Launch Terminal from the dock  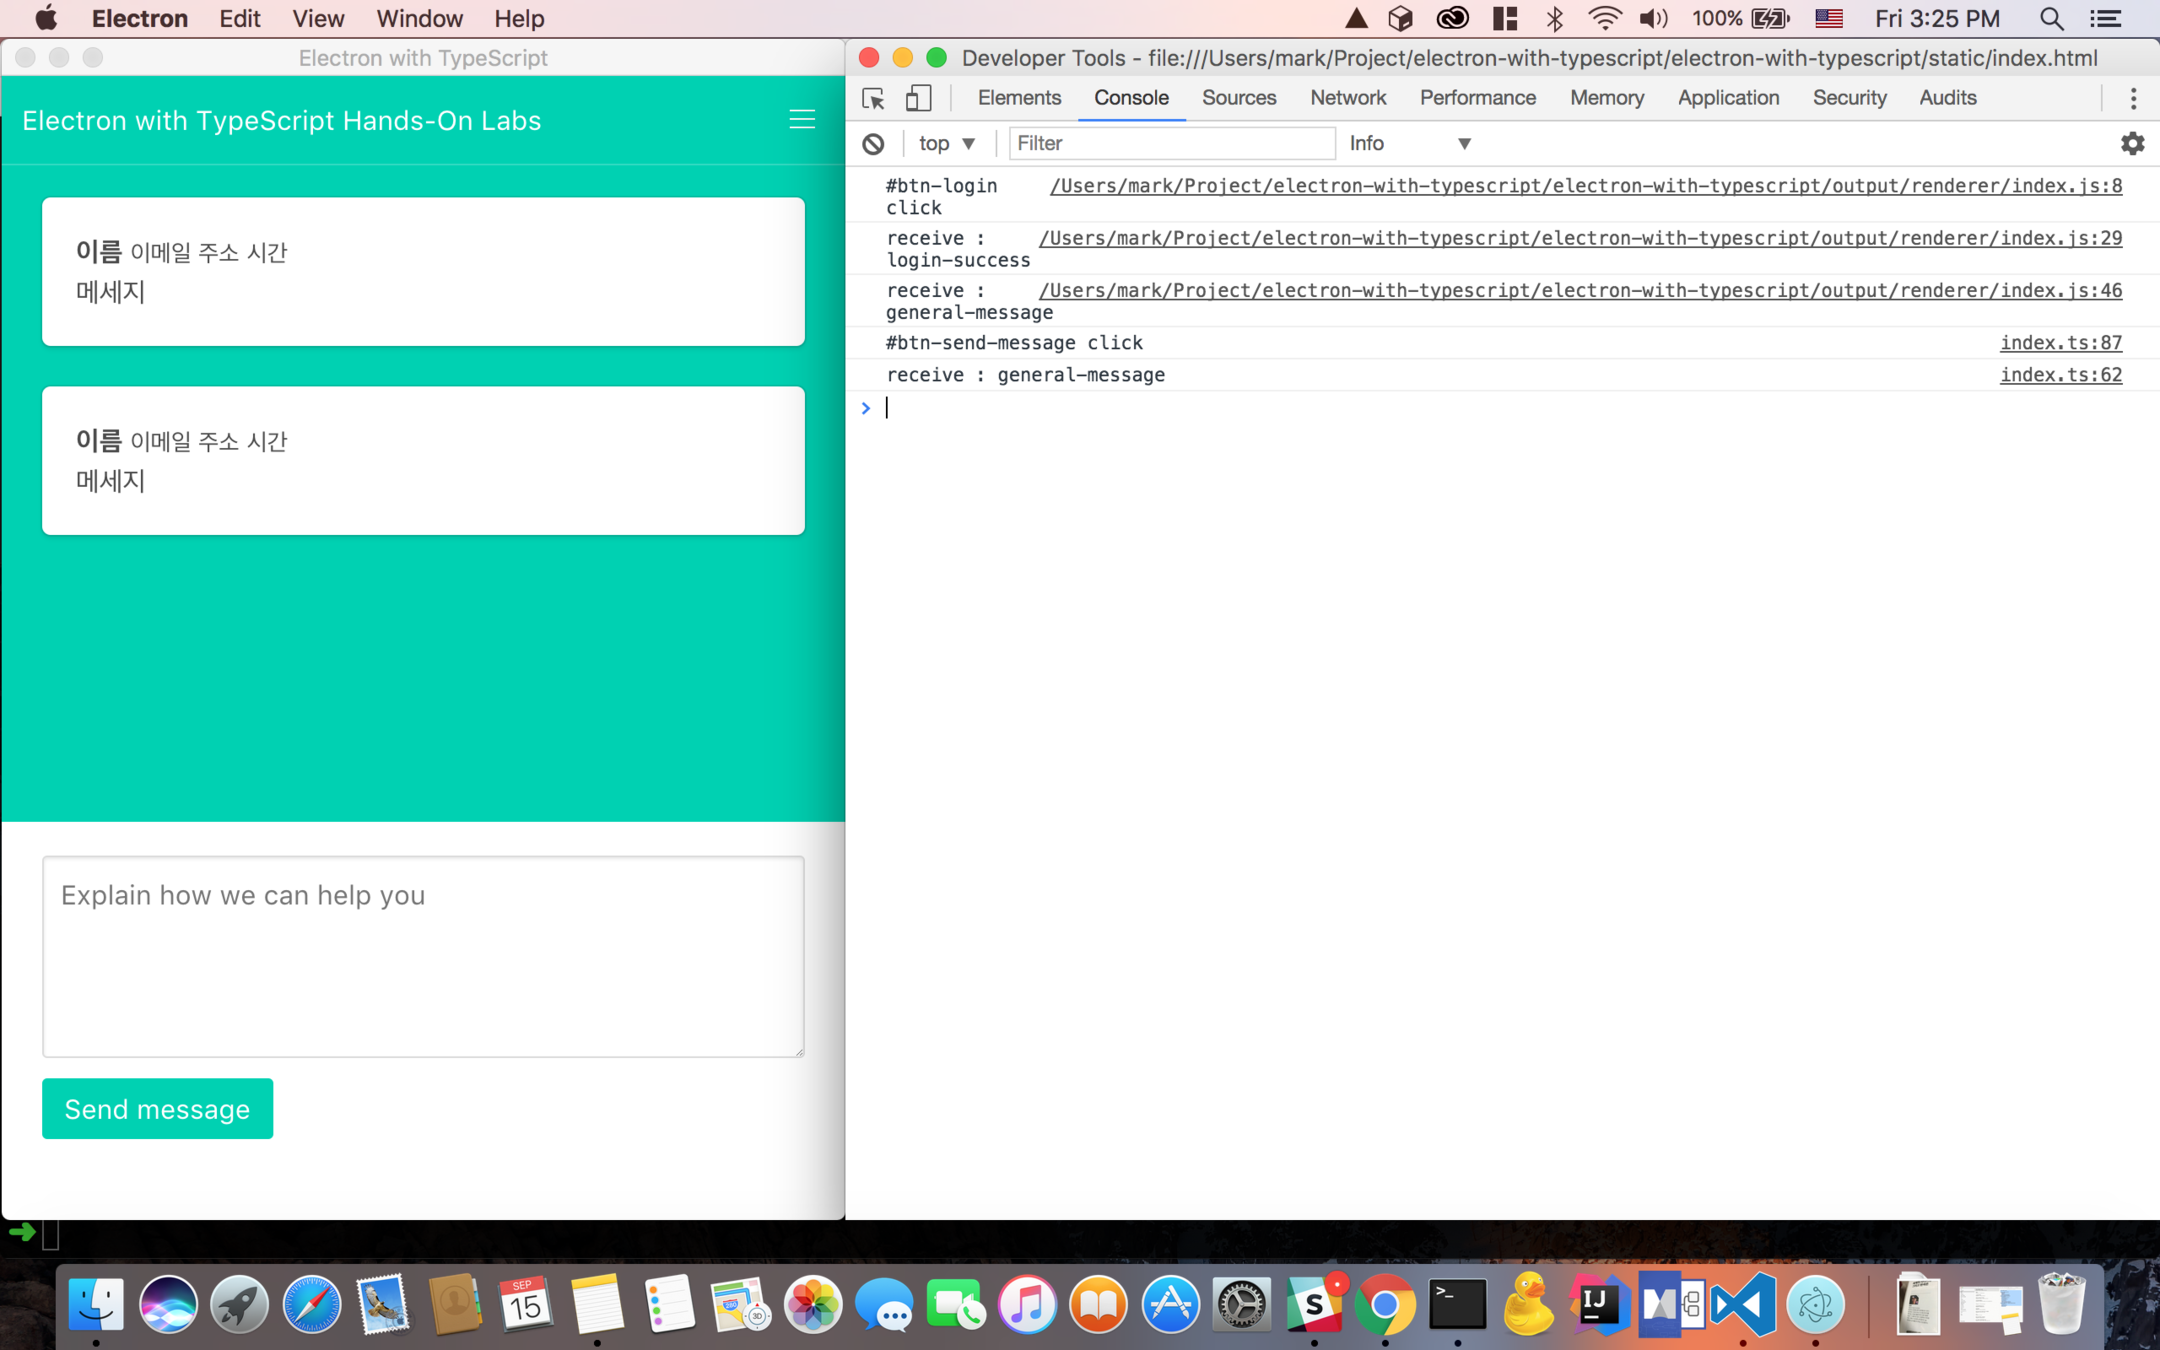click(x=1457, y=1304)
